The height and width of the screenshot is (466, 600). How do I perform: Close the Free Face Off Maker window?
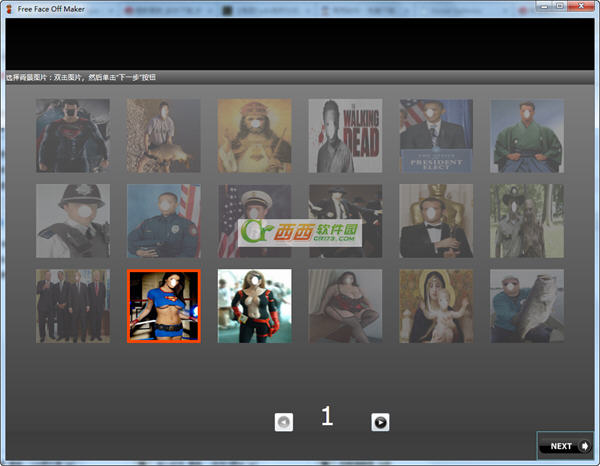point(581,6)
